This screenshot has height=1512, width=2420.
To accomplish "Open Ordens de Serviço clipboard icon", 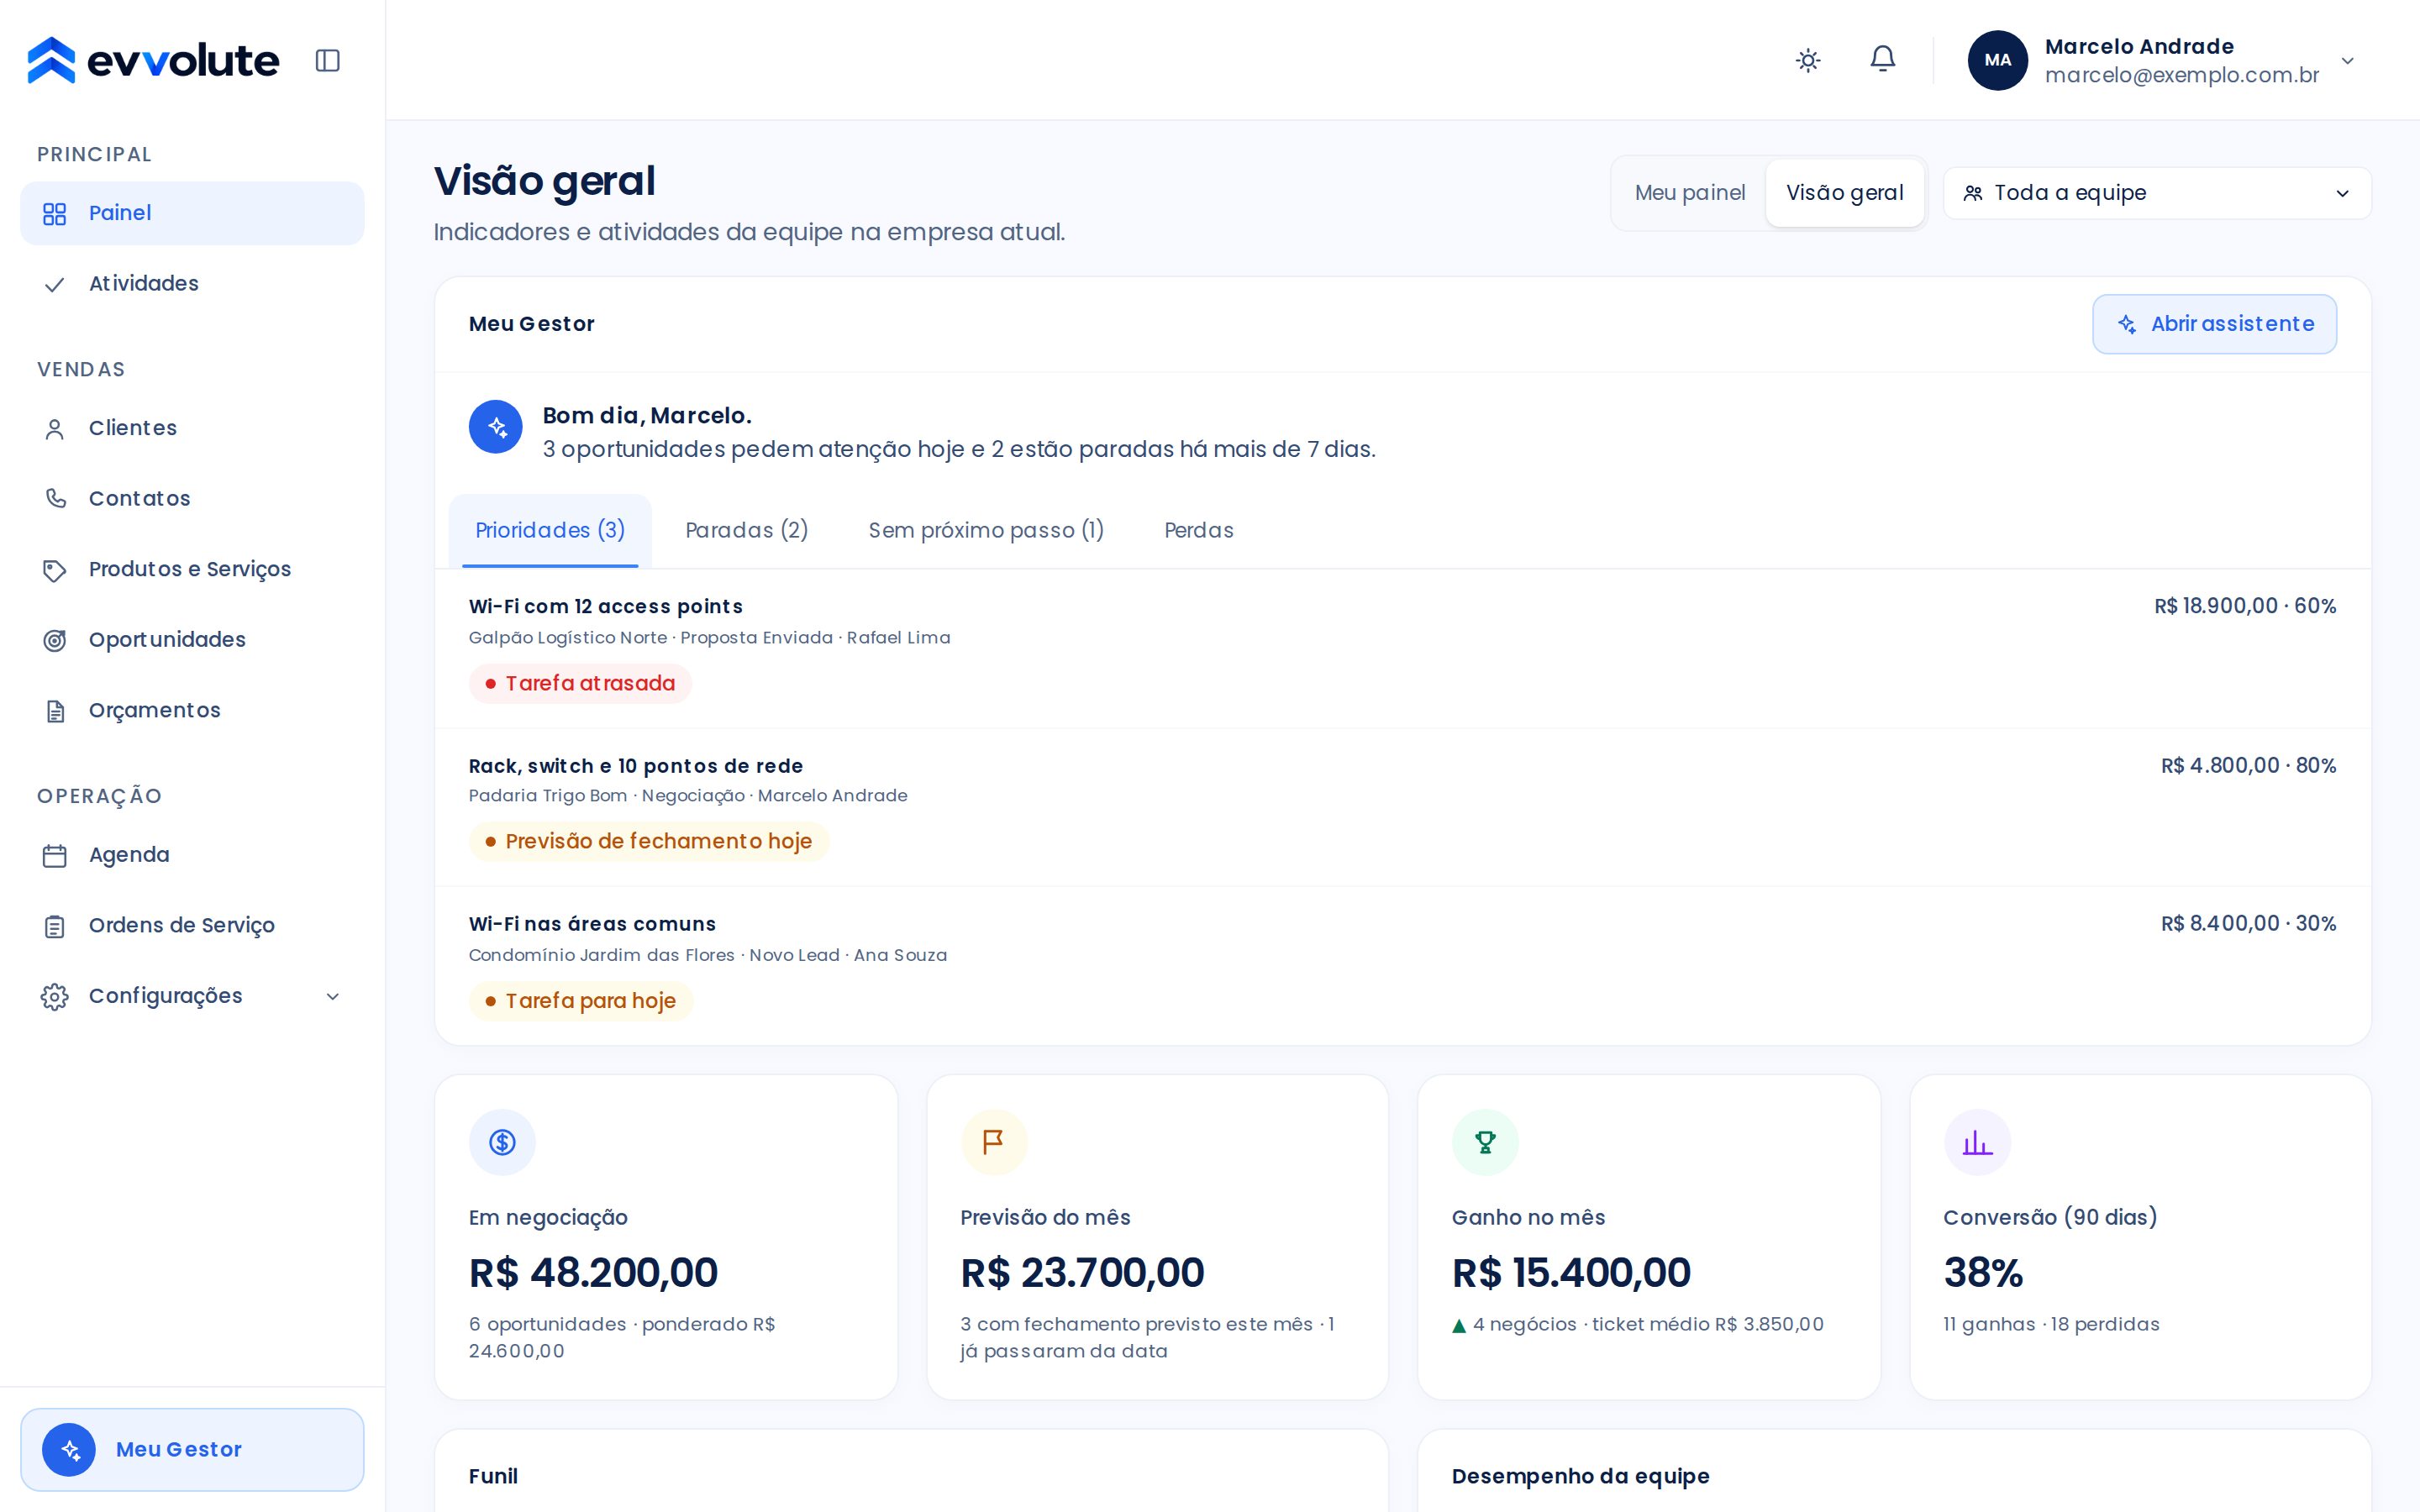I will tap(55, 926).
